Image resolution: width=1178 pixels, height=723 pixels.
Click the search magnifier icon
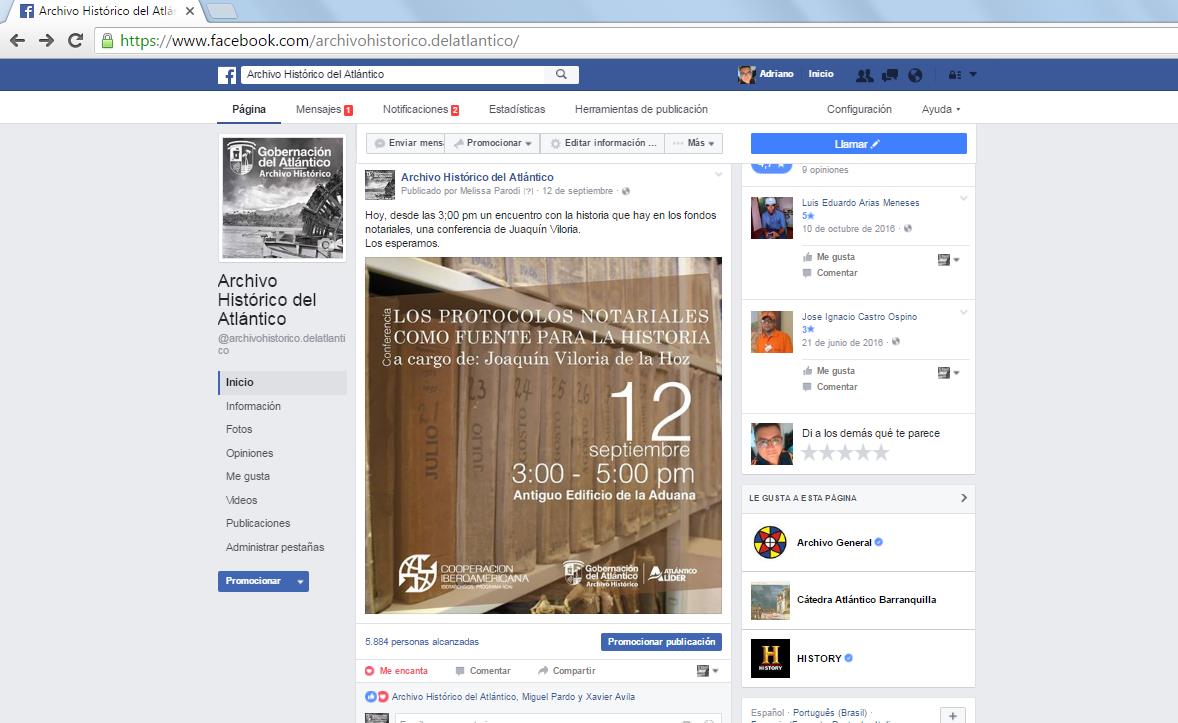(x=561, y=75)
